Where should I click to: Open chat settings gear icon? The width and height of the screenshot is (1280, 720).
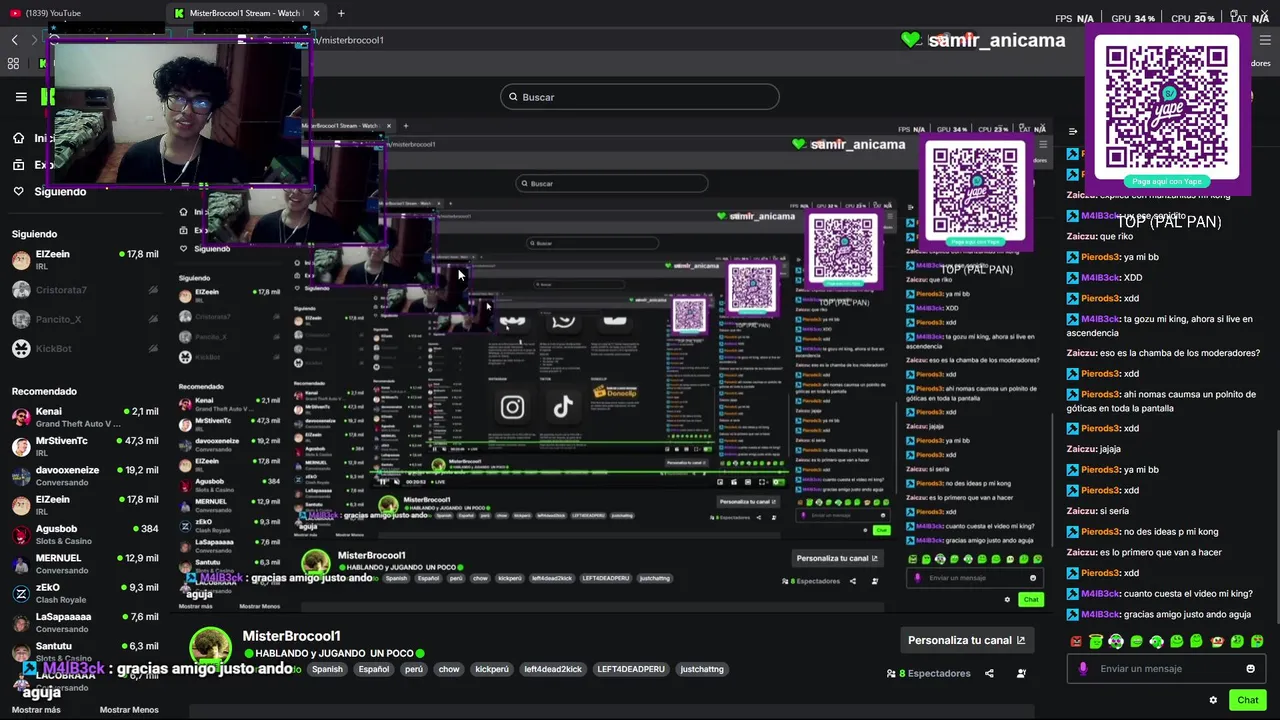pos(1213,700)
